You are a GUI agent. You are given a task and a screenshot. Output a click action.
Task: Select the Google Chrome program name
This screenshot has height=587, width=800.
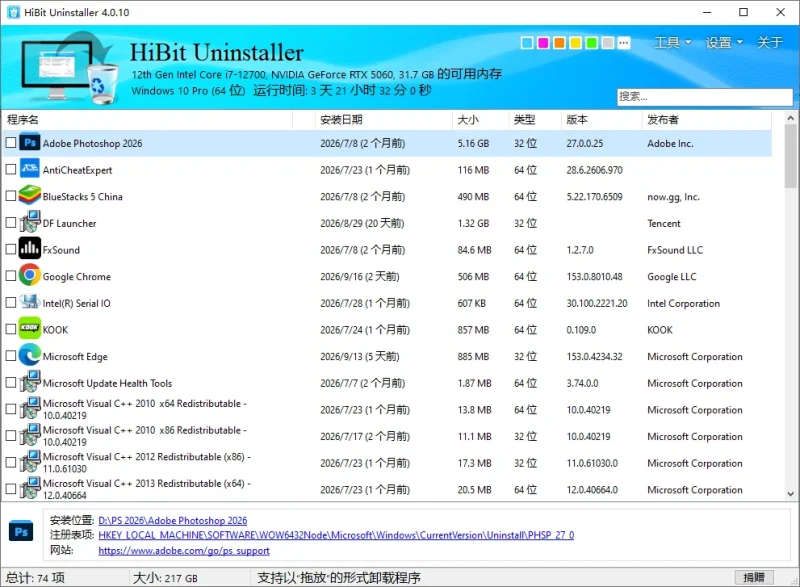(x=77, y=276)
